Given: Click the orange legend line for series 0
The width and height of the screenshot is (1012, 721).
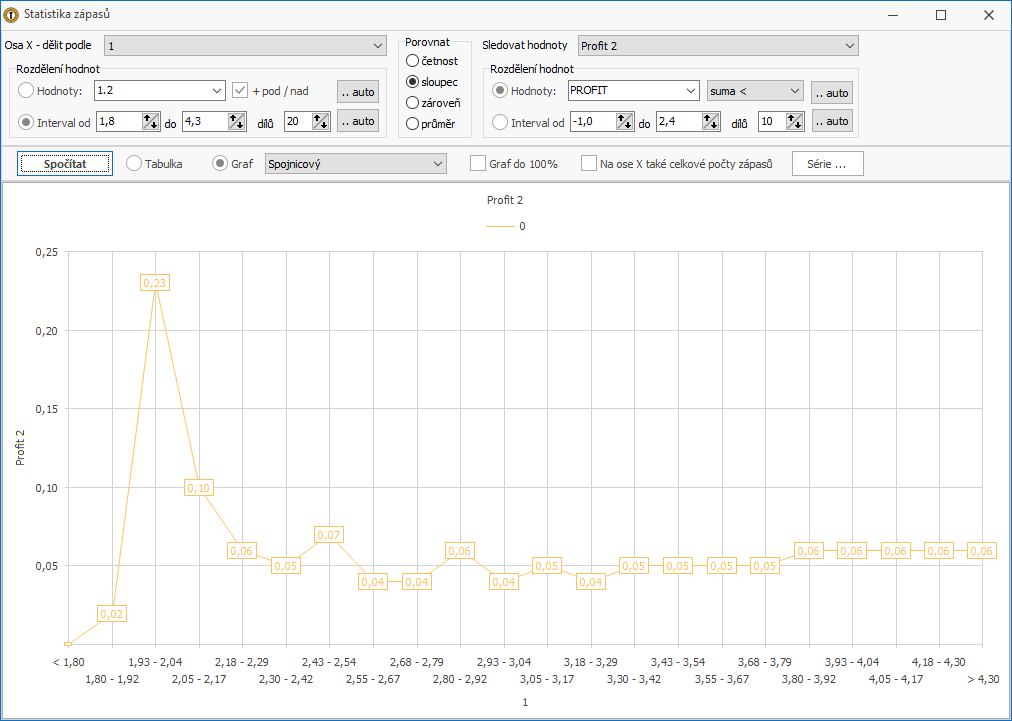Looking at the screenshot, I should tap(500, 227).
